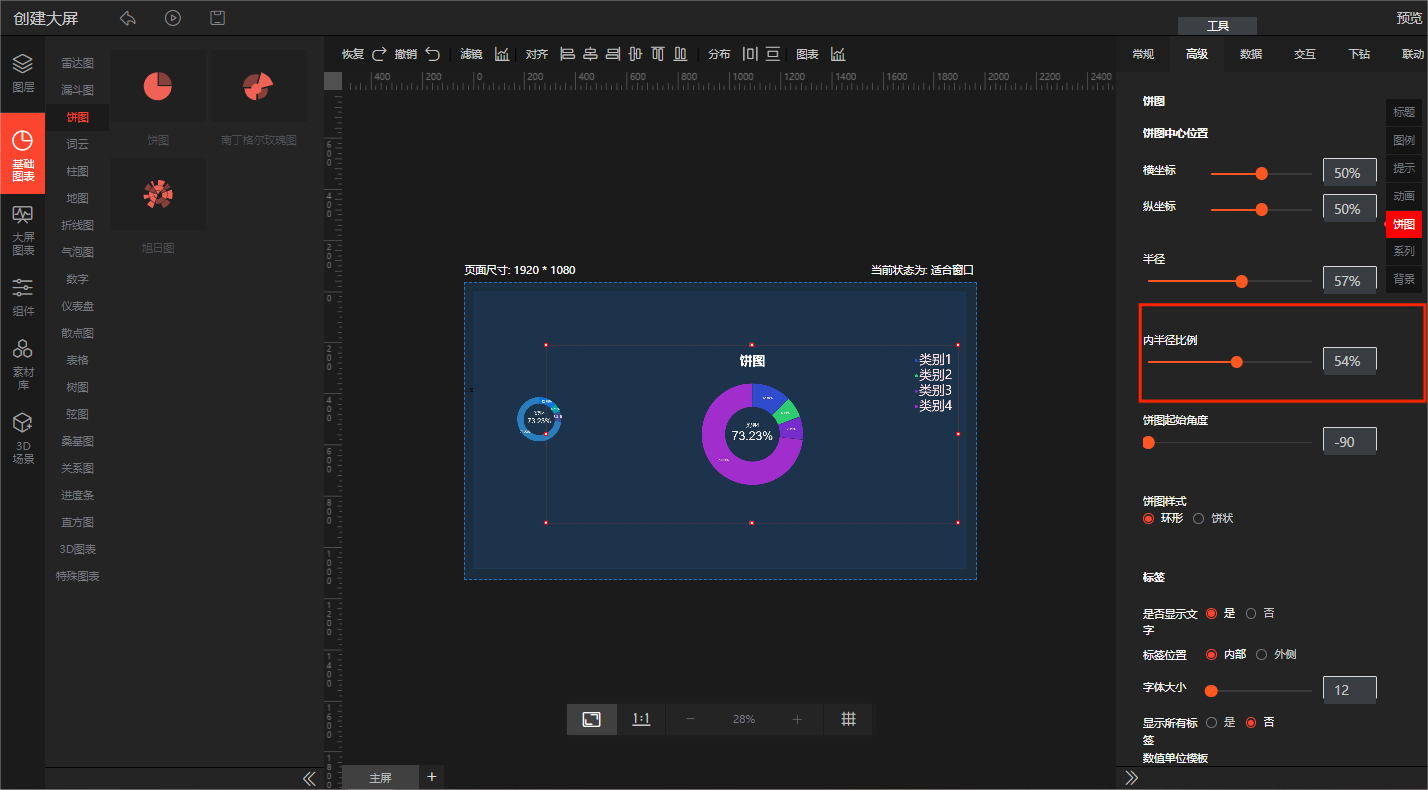Click 预览 preview button at top right

pyautogui.click(x=1409, y=18)
